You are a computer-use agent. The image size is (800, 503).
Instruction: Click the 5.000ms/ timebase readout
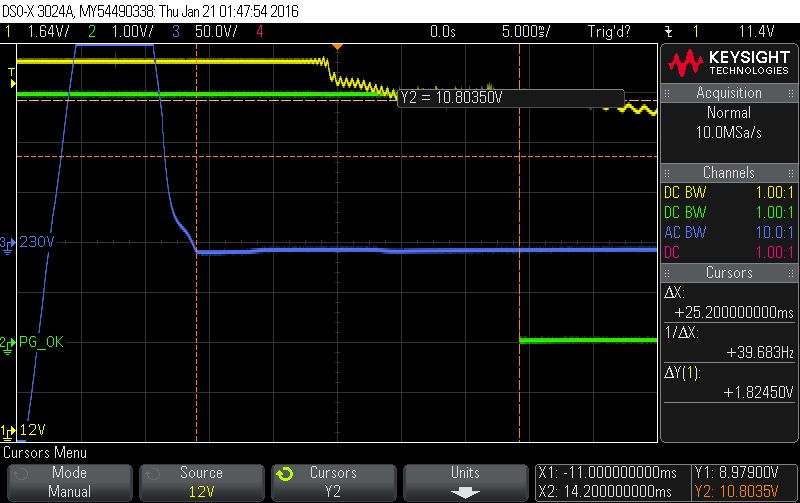(x=526, y=32)
